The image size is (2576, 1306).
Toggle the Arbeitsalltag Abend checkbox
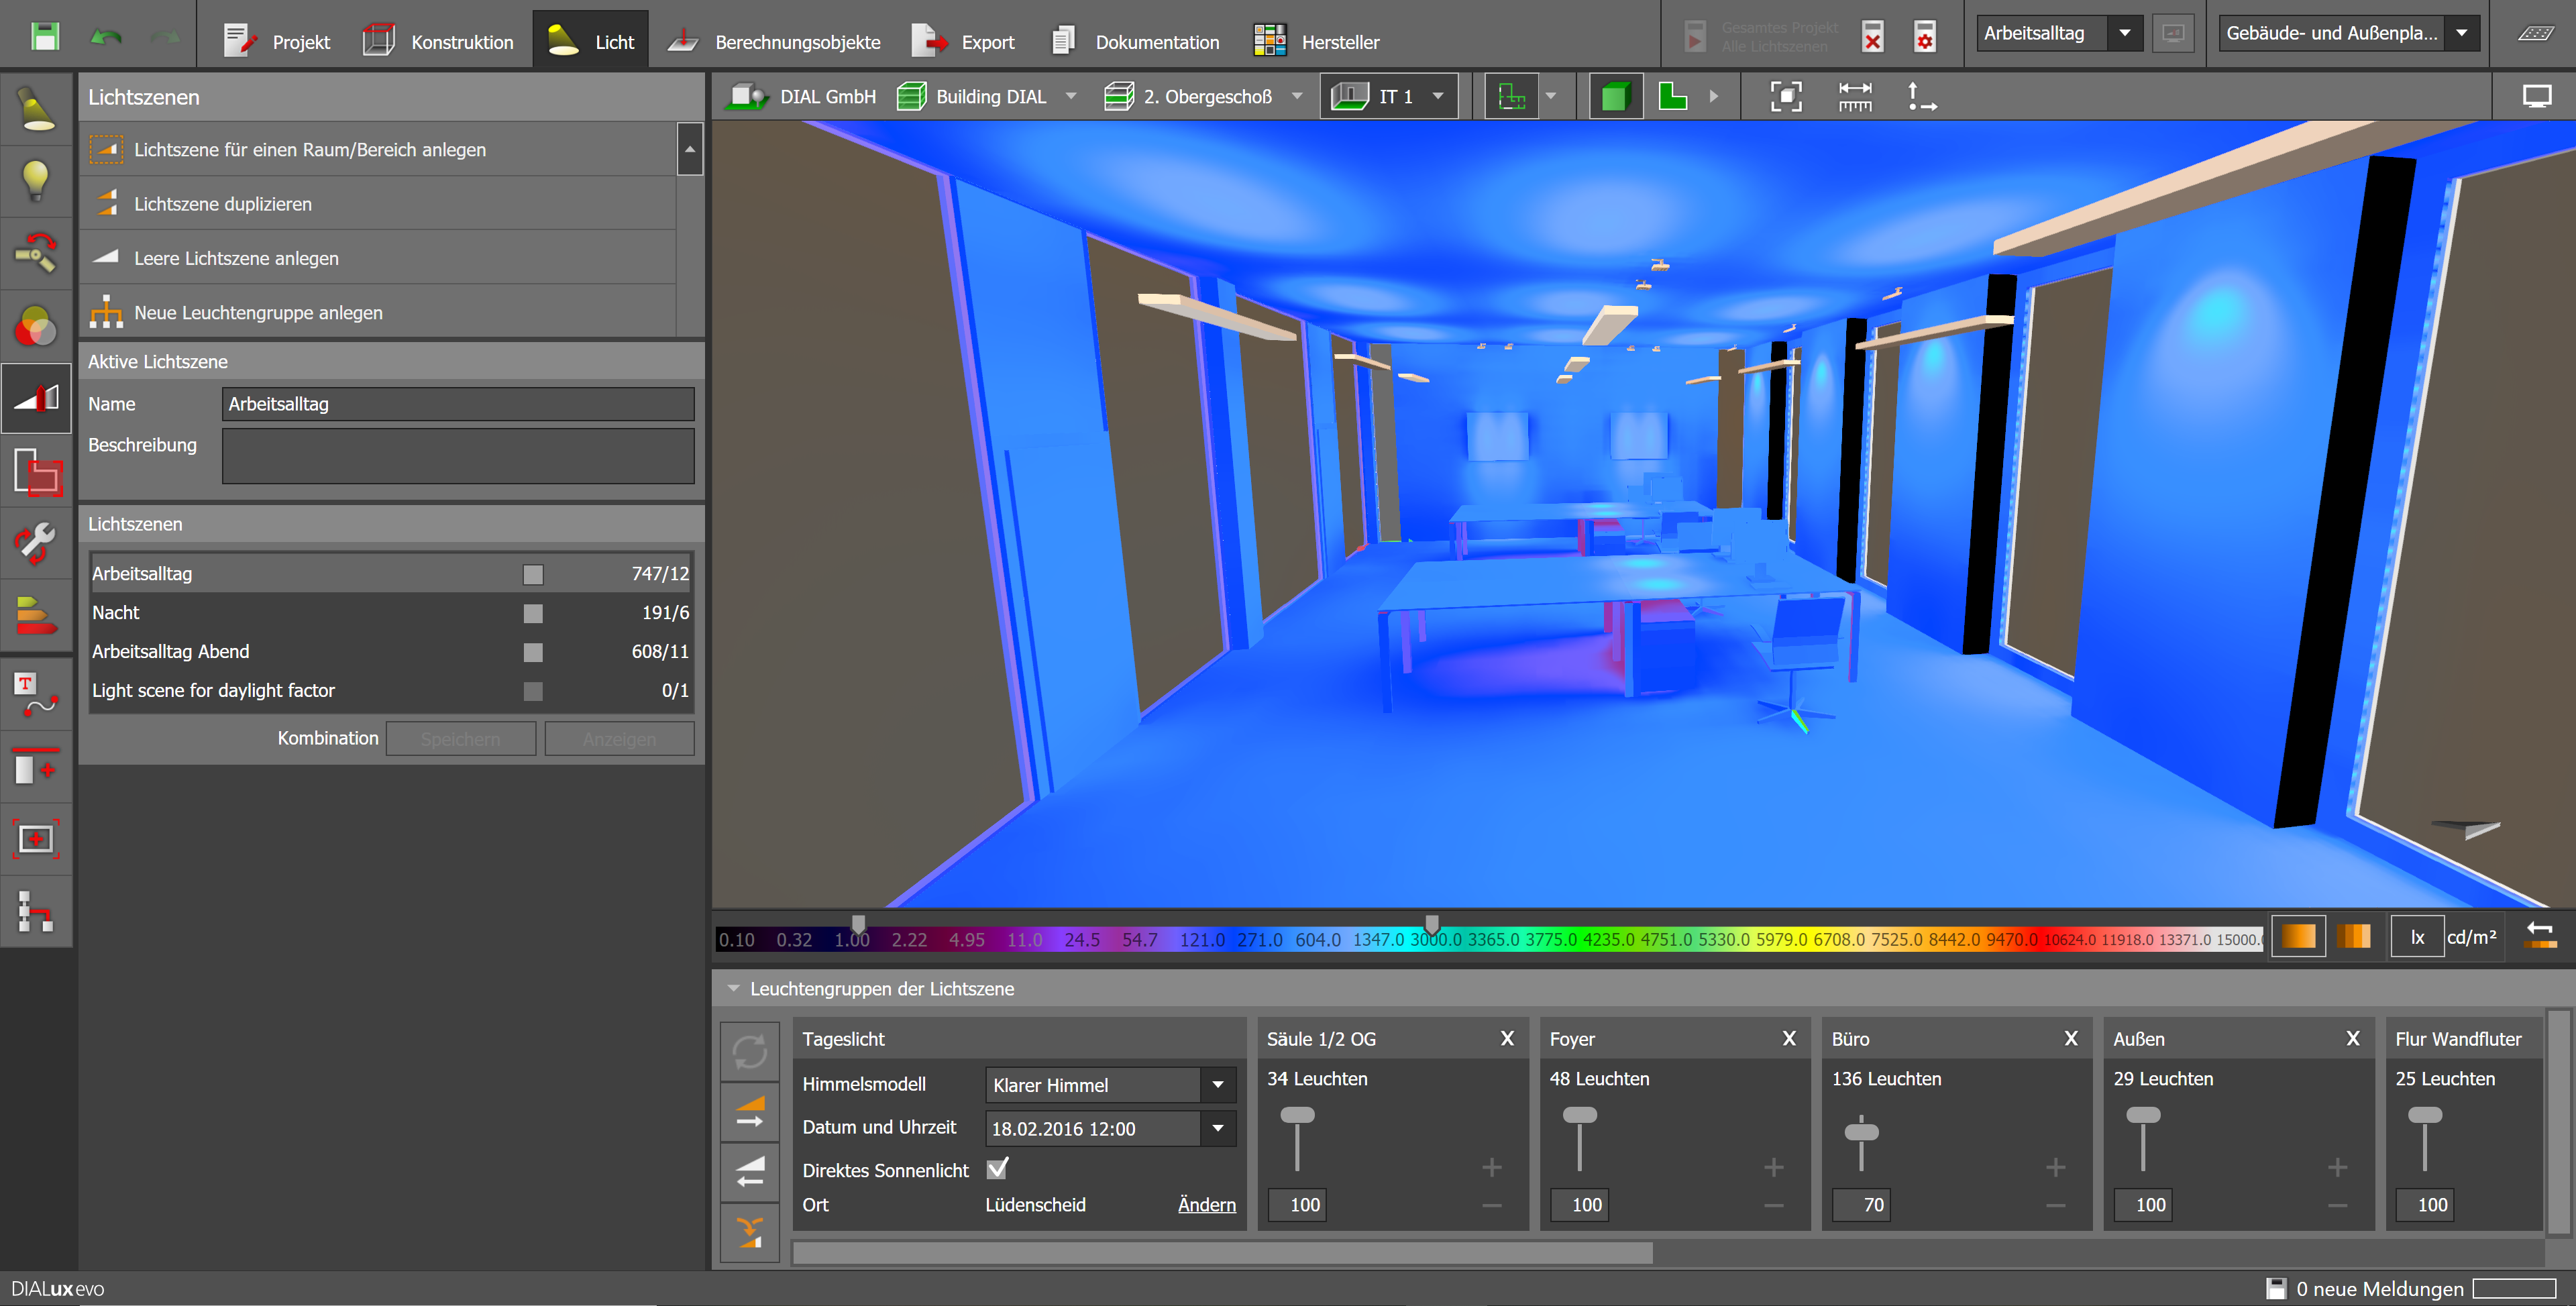point(533,652)
